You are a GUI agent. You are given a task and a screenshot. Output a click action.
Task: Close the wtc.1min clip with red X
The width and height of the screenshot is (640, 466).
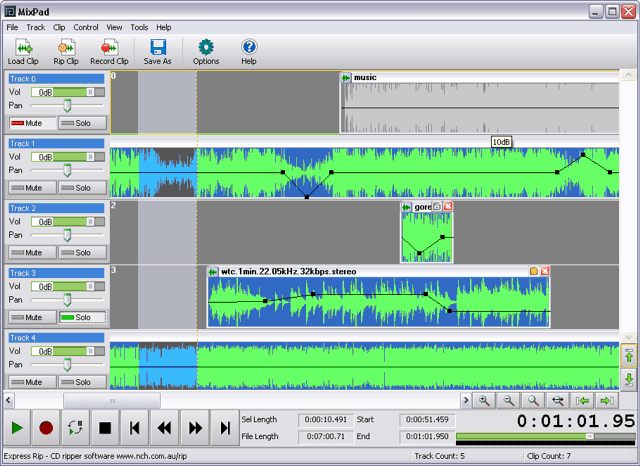[x=545, y=271]
